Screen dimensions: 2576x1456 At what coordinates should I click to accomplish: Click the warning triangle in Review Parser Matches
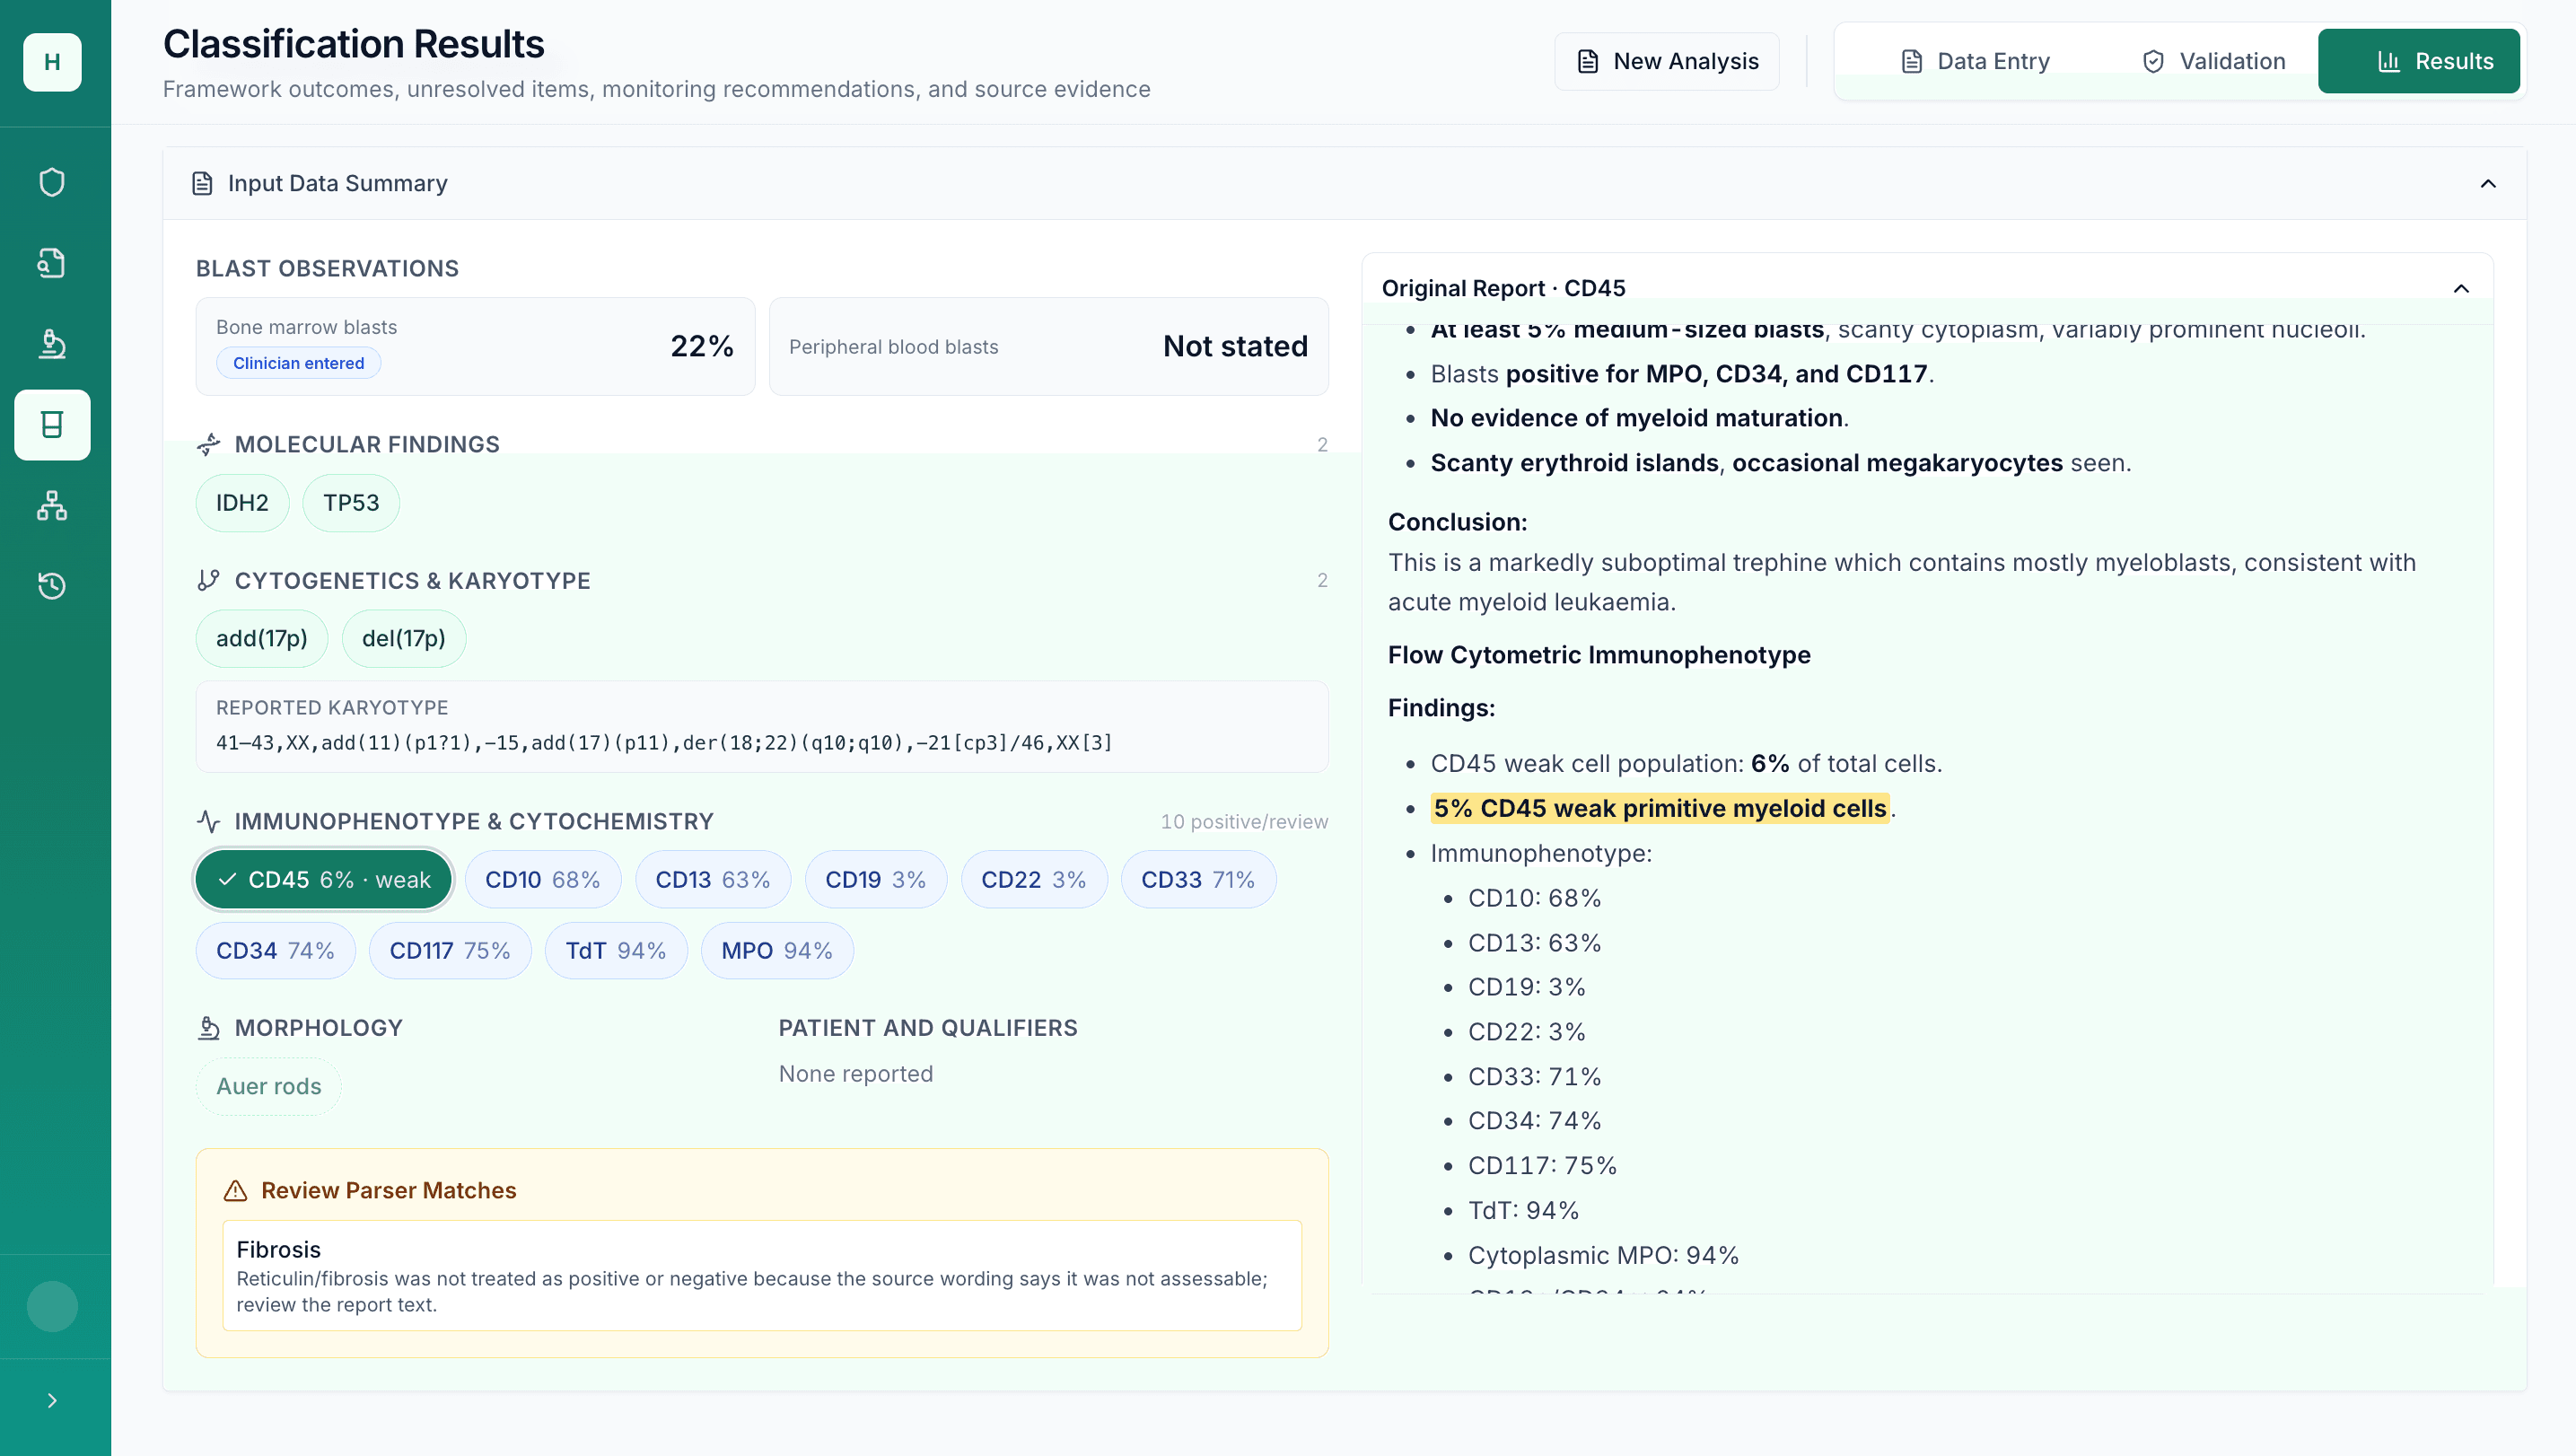pos(235,1191)
